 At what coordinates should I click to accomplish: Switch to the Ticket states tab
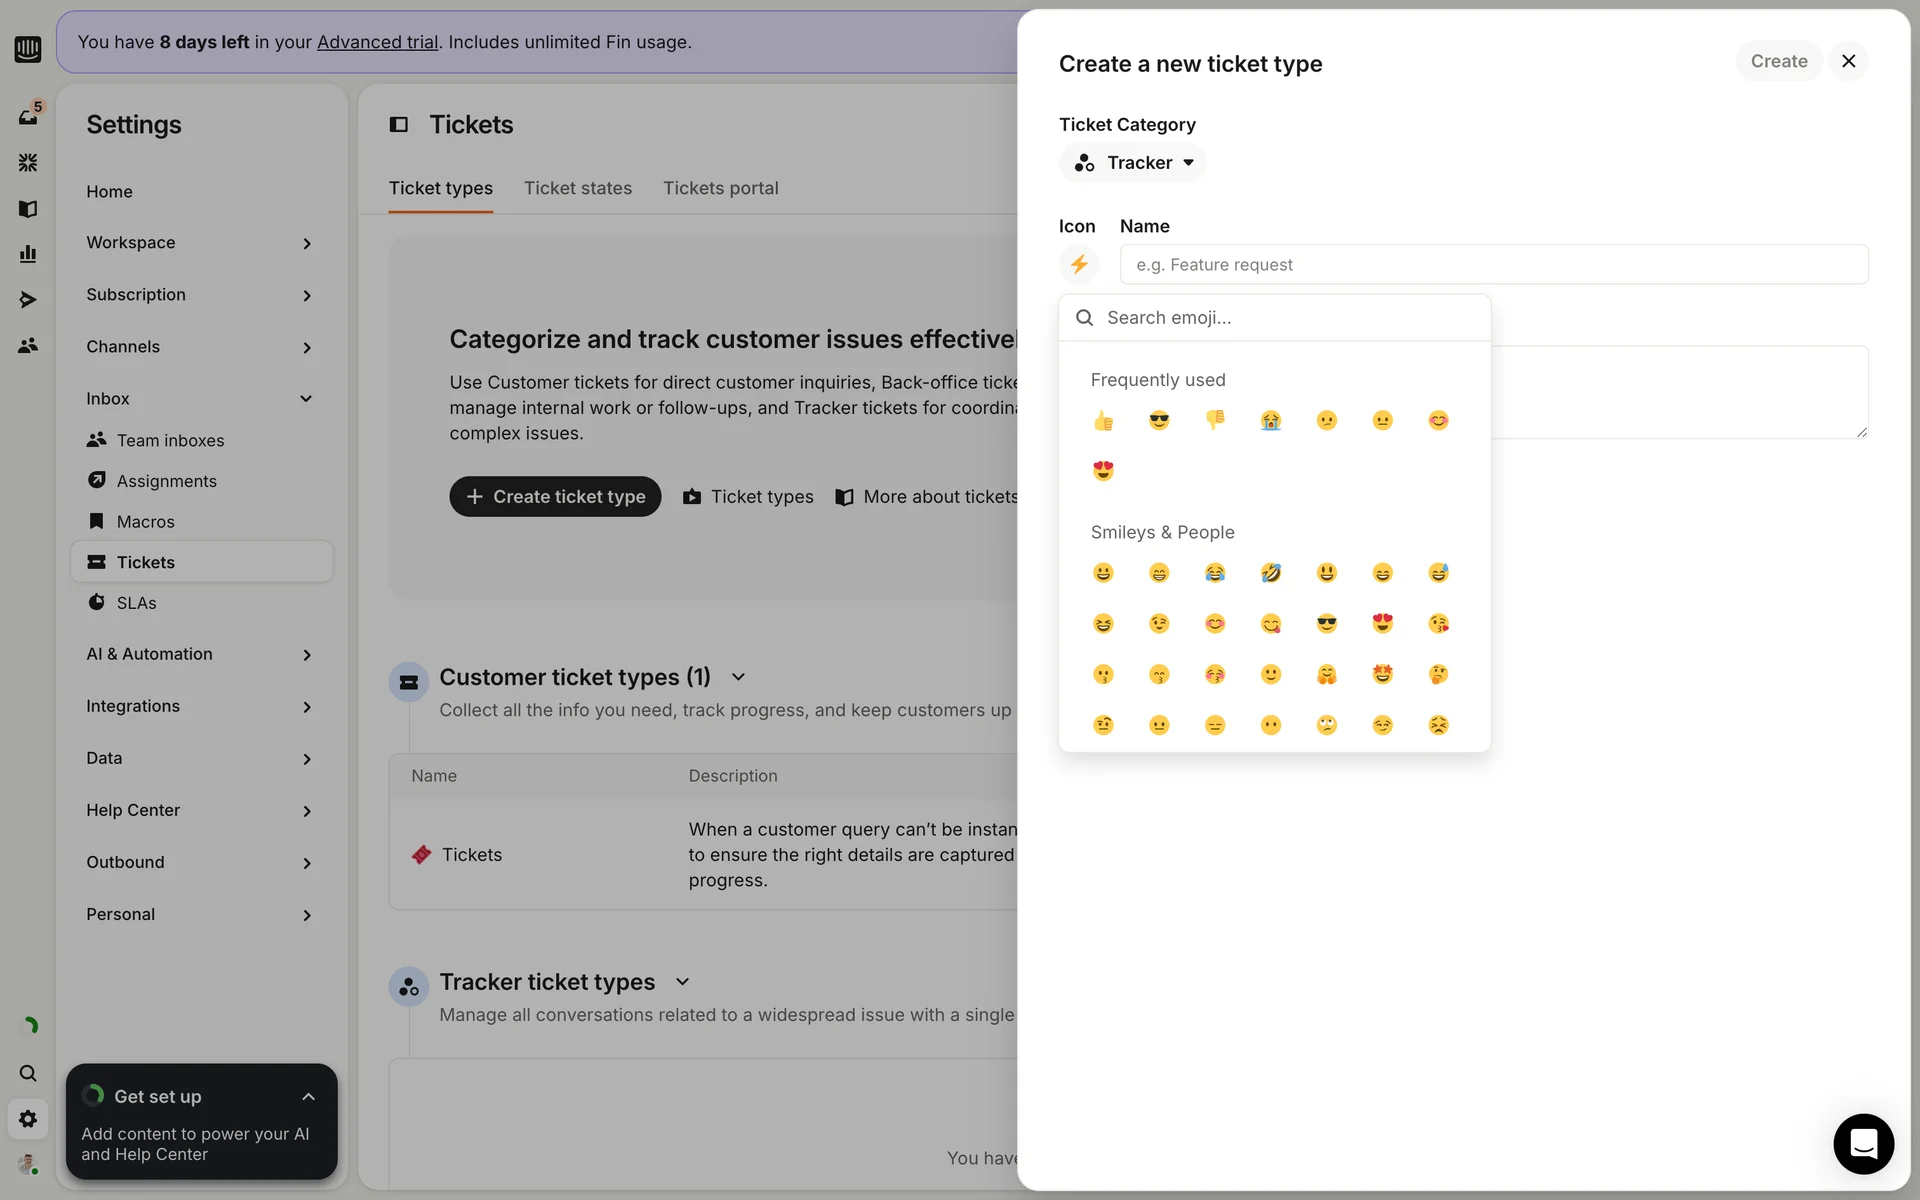577,188
